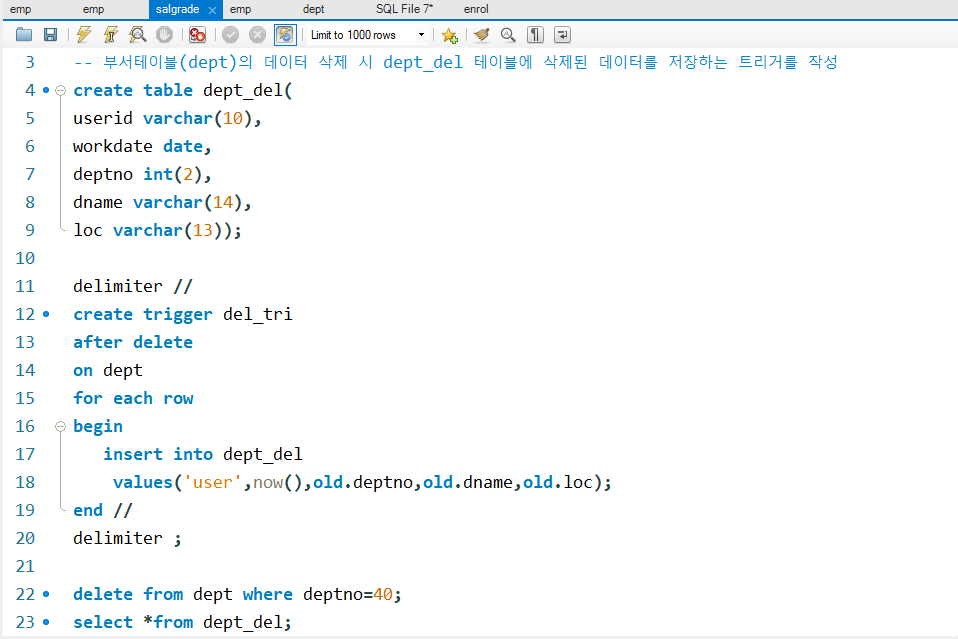Open the SQL File 7 tab
The image size is (958, 639).
pos(404,9)
